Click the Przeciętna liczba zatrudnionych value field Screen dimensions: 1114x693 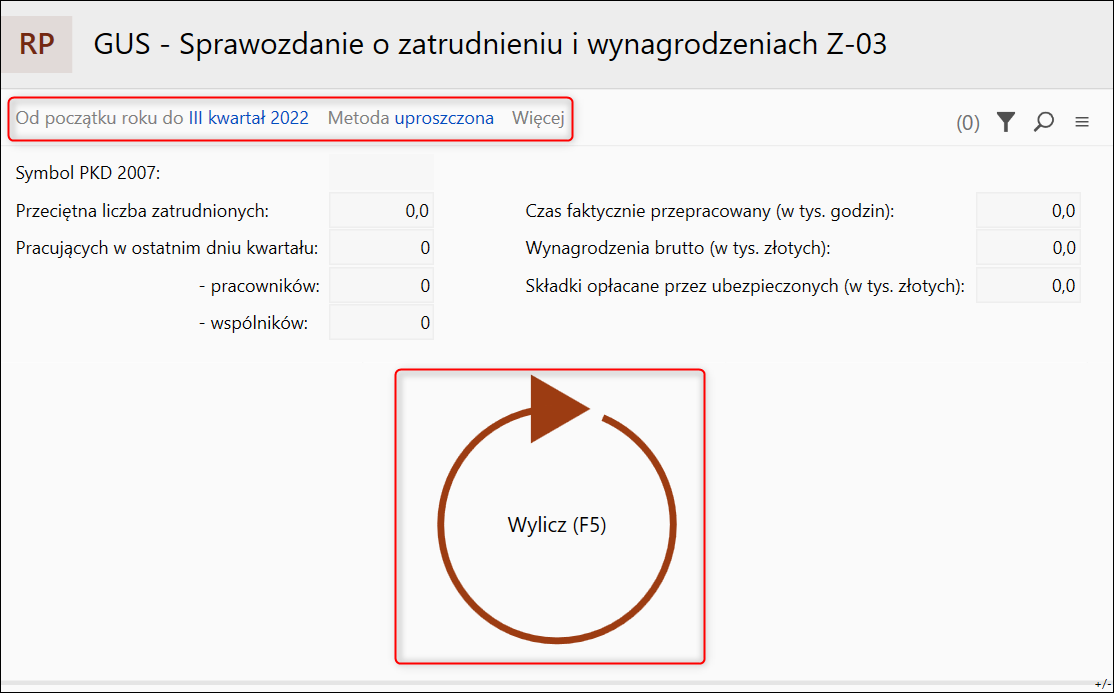click(x=382, y=210)
